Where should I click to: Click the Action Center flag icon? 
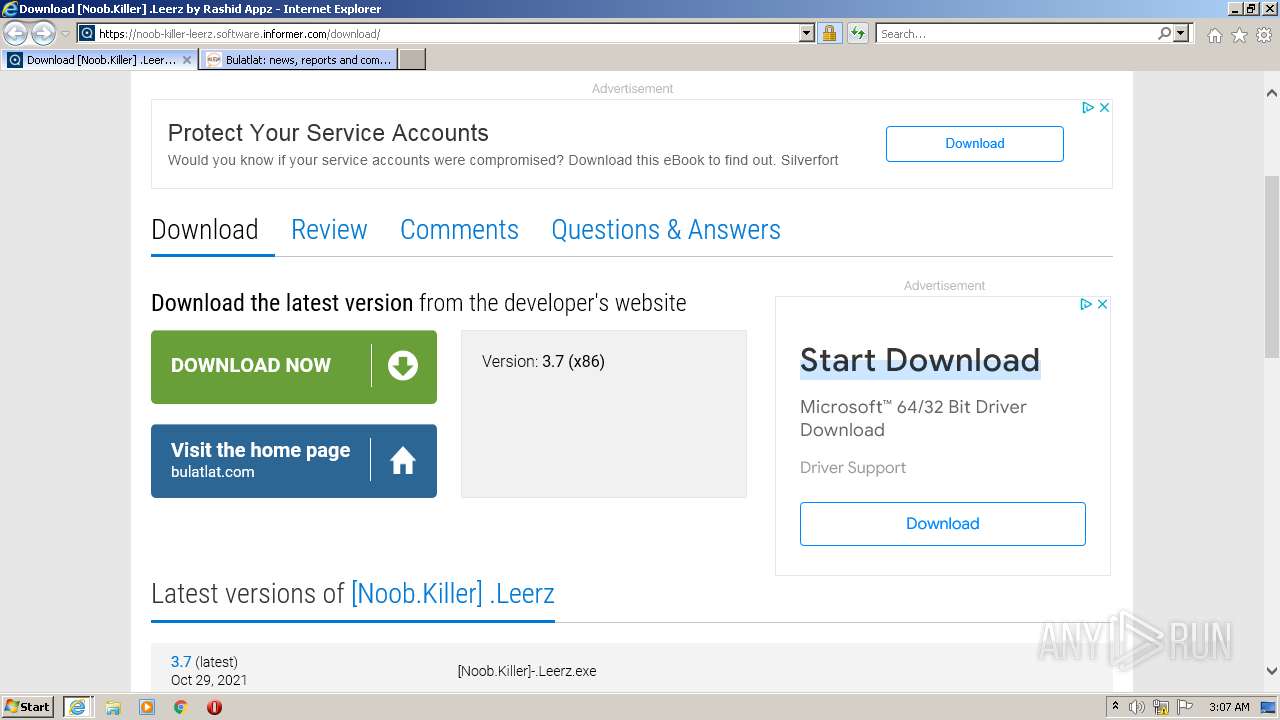point(1185,707)
